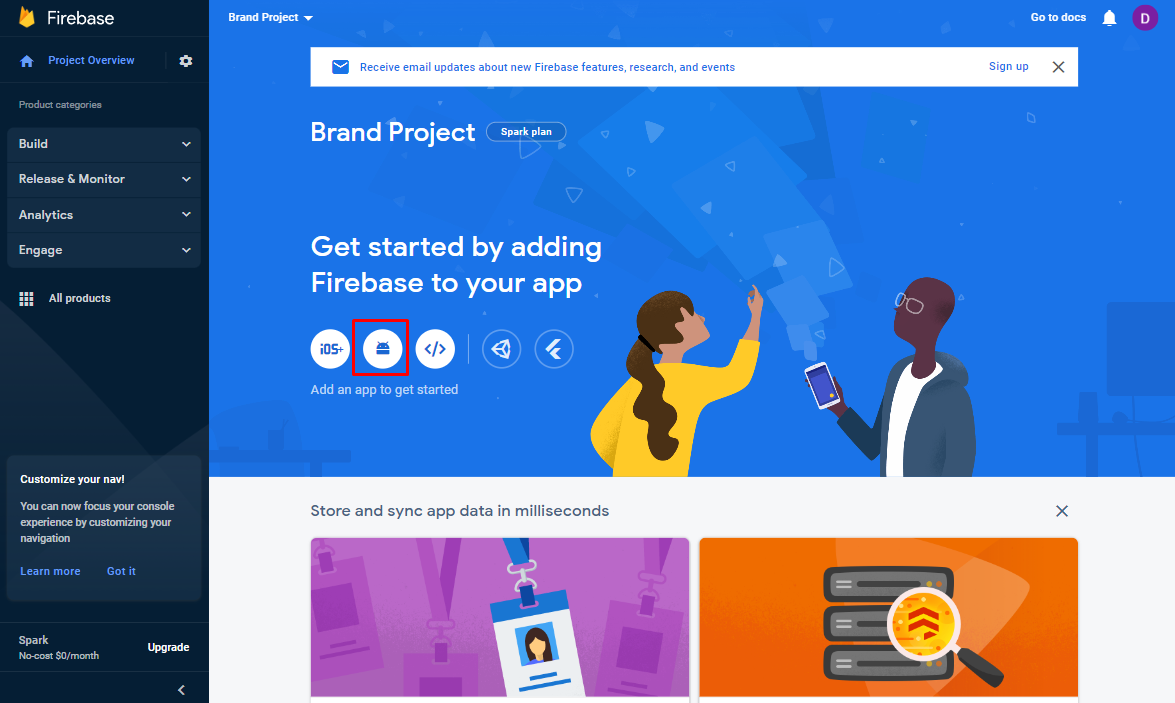The width and height of the screenshot is (1175, 703).
Task: Collapse the sidebar navigation
Action: [181, 690]
